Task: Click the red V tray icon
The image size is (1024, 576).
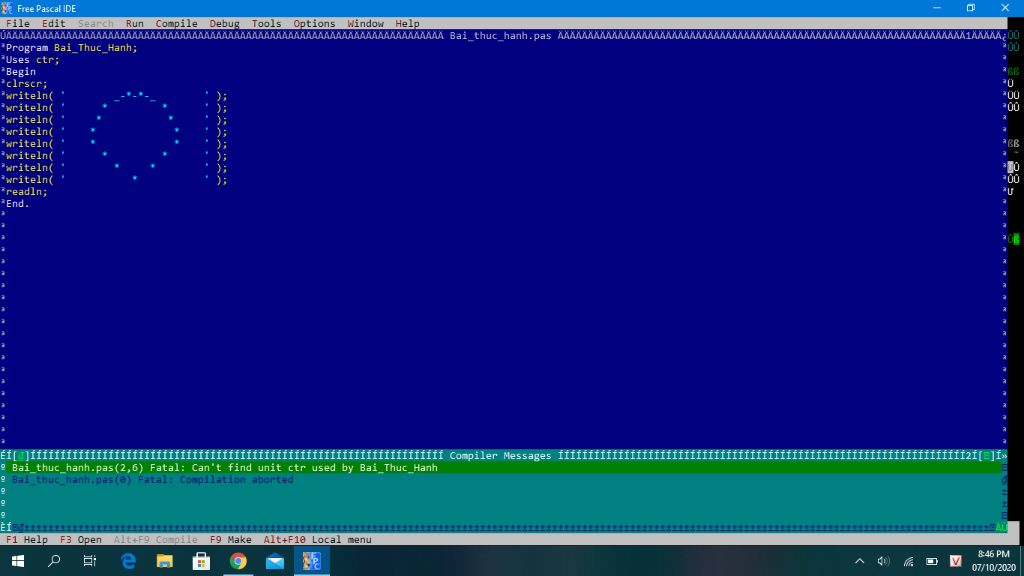Action: click(x=955, y=561)
